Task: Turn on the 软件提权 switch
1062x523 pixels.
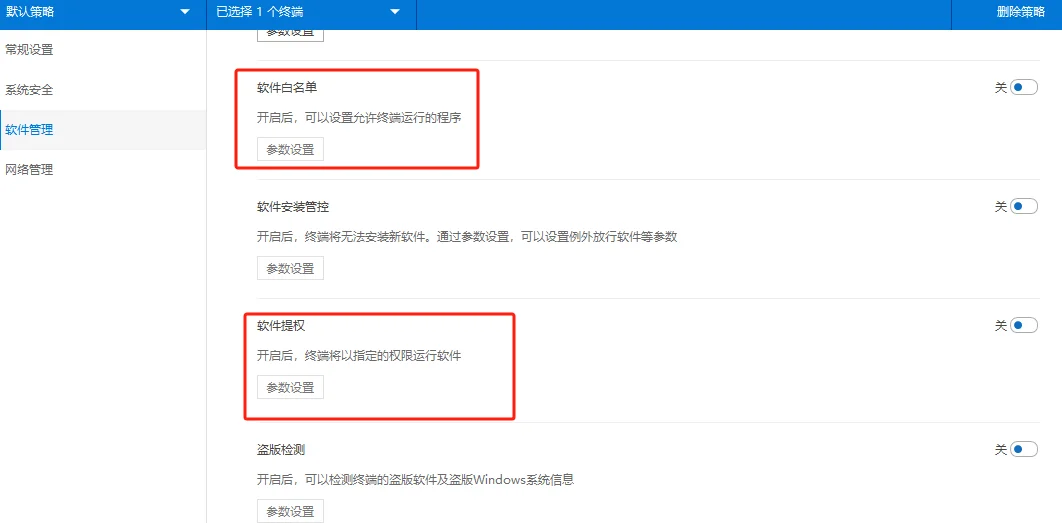Action: [1023, 326]
